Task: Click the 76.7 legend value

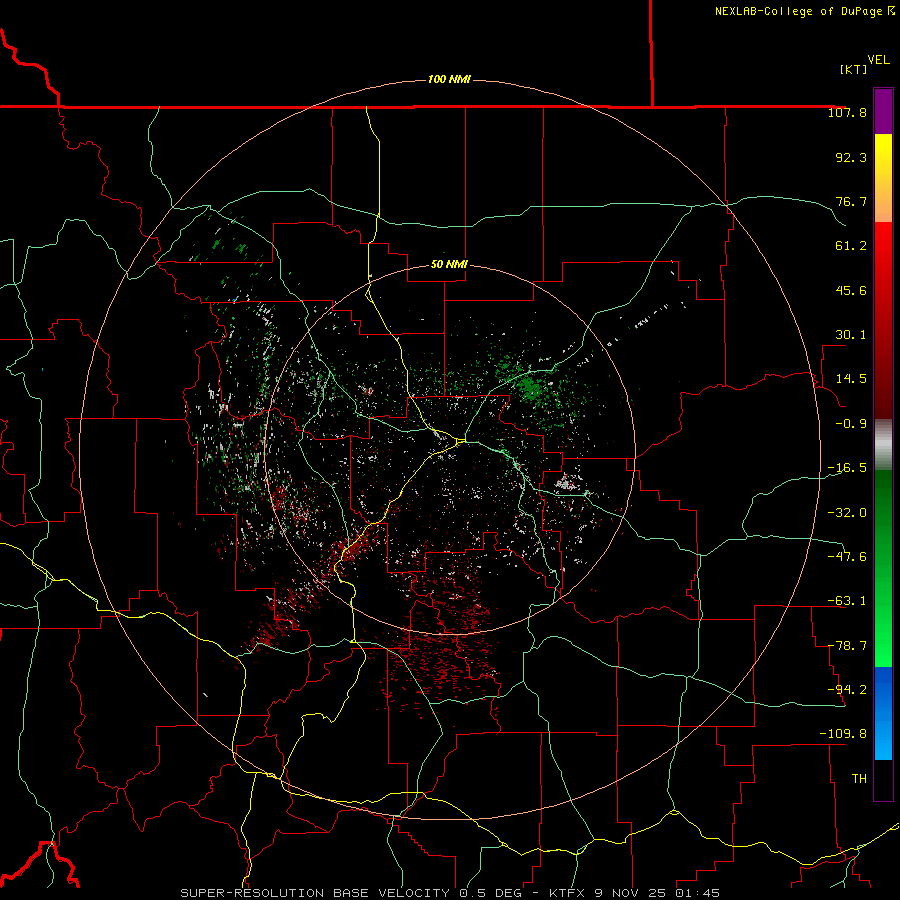Action: coord(851,201)
